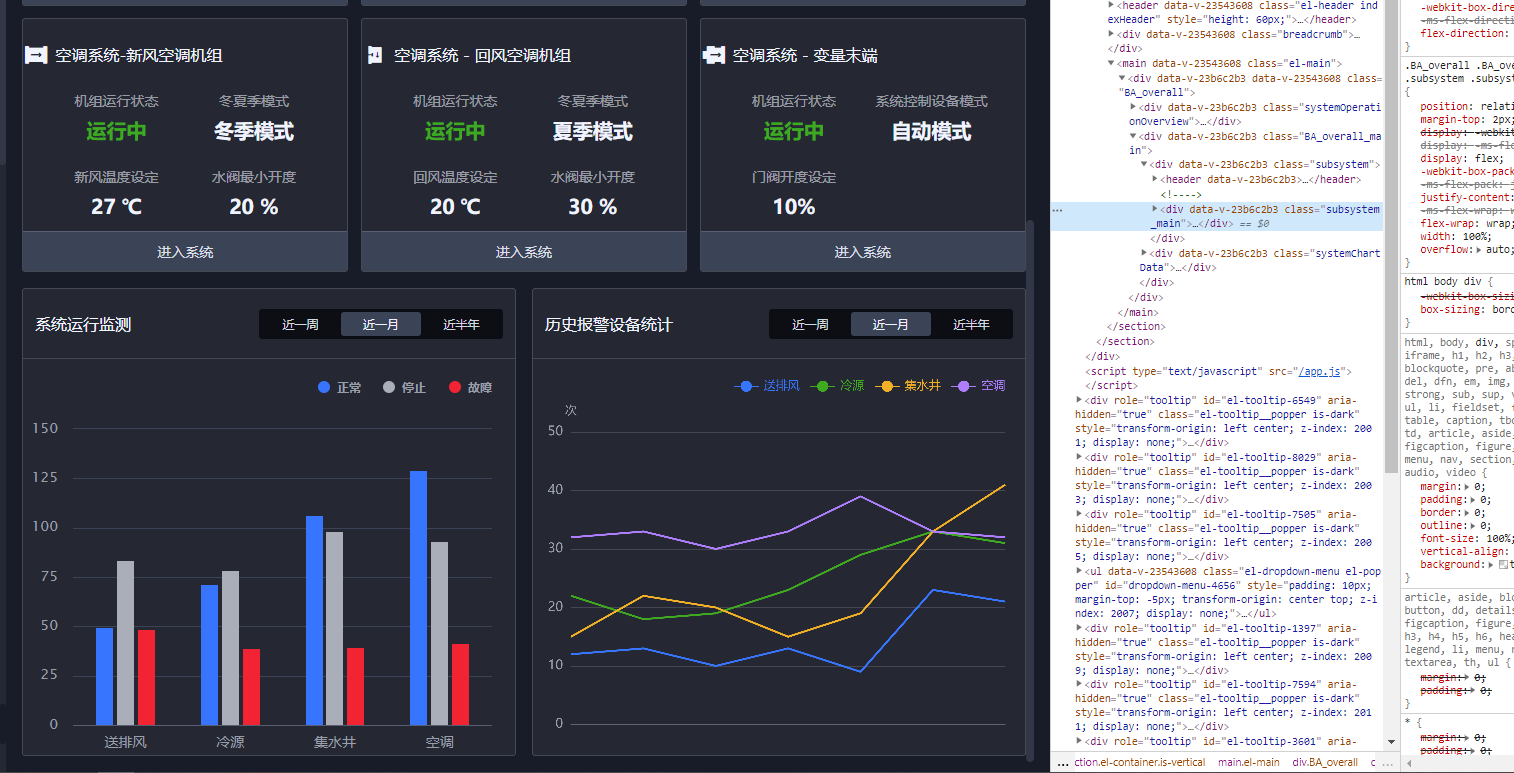Click the 系统运行监测 panel title

pyautogui.click(x=83, y=324)
